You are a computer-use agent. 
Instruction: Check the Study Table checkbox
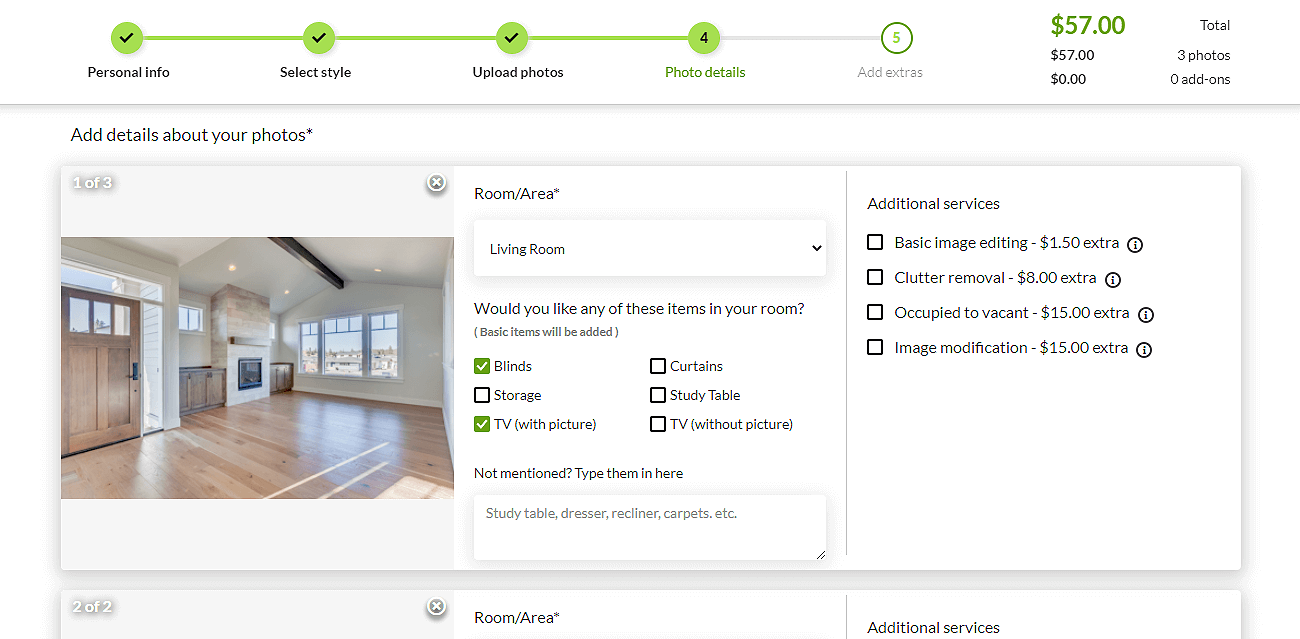pyautogui.click(x=658, y=395)
